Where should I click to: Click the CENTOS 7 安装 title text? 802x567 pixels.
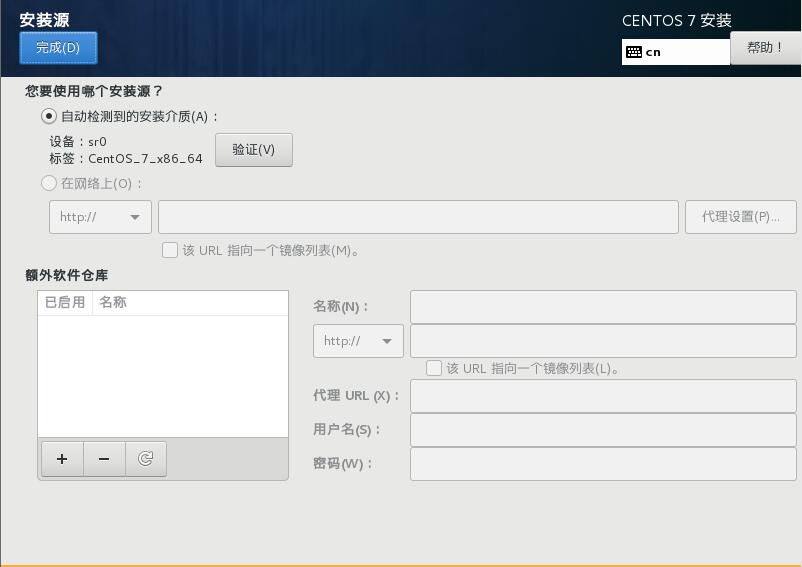pyautogui.click(x=677, y=21)
